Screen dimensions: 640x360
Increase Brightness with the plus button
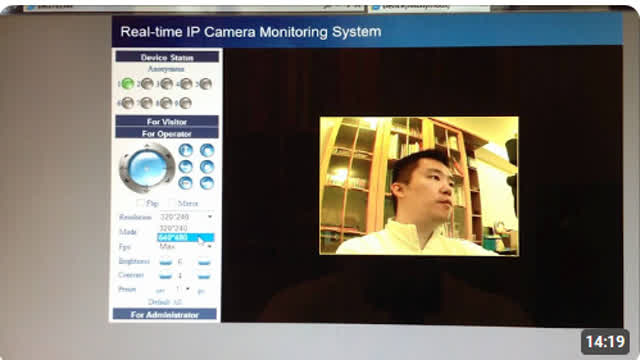tap(204, 262)
